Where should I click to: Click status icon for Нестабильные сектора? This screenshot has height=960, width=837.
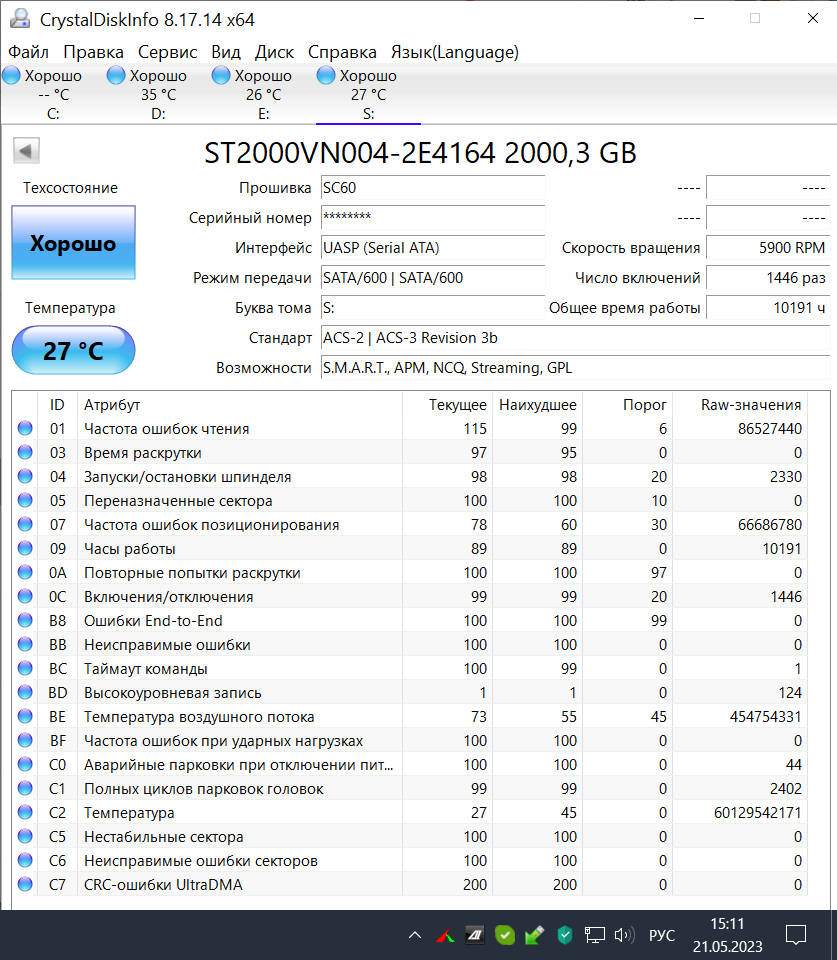click(25, 836)
